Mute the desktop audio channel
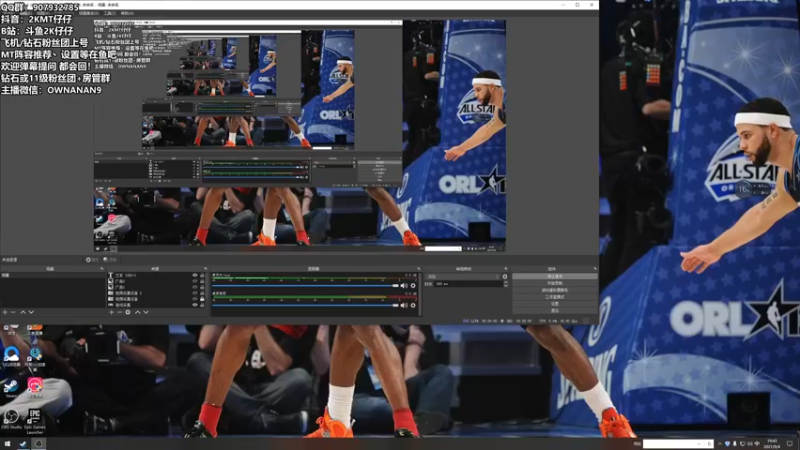800x450 pixels. (404, 306)
